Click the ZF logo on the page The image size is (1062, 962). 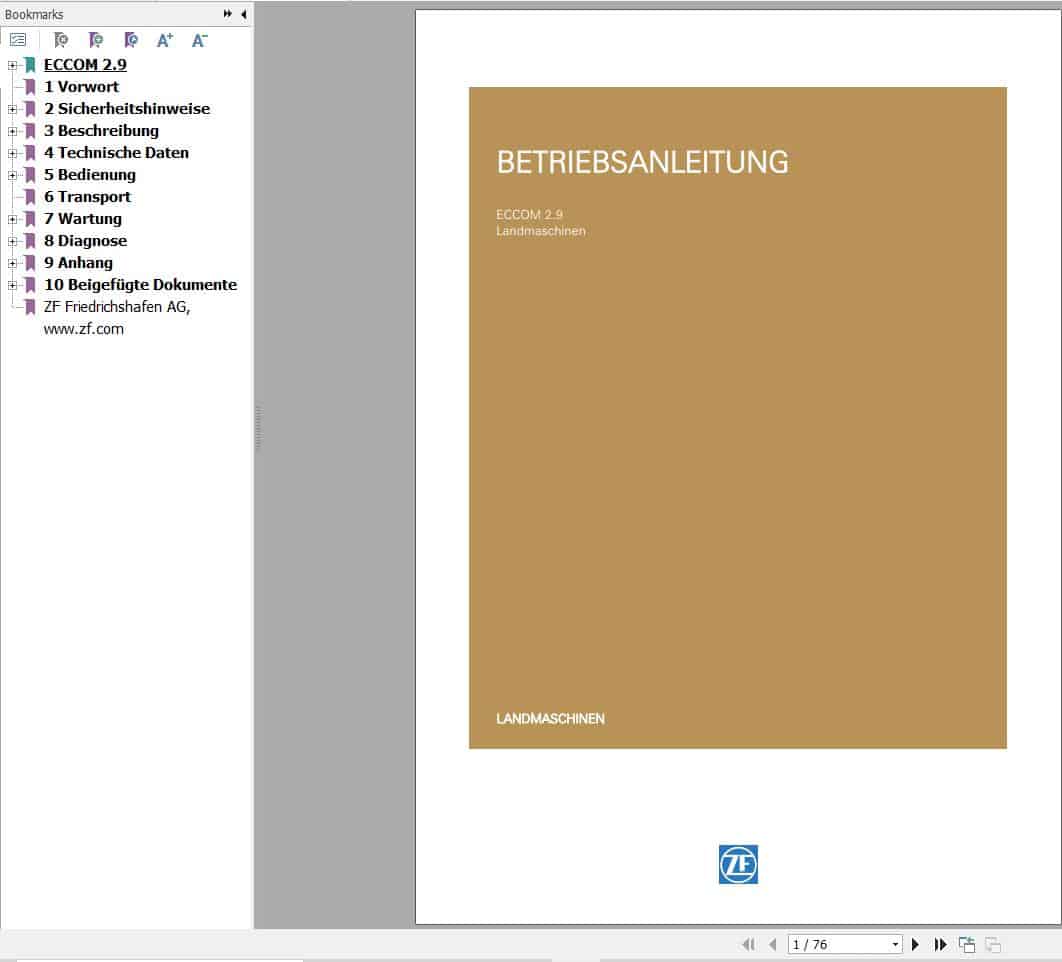[x=738, y=864]
